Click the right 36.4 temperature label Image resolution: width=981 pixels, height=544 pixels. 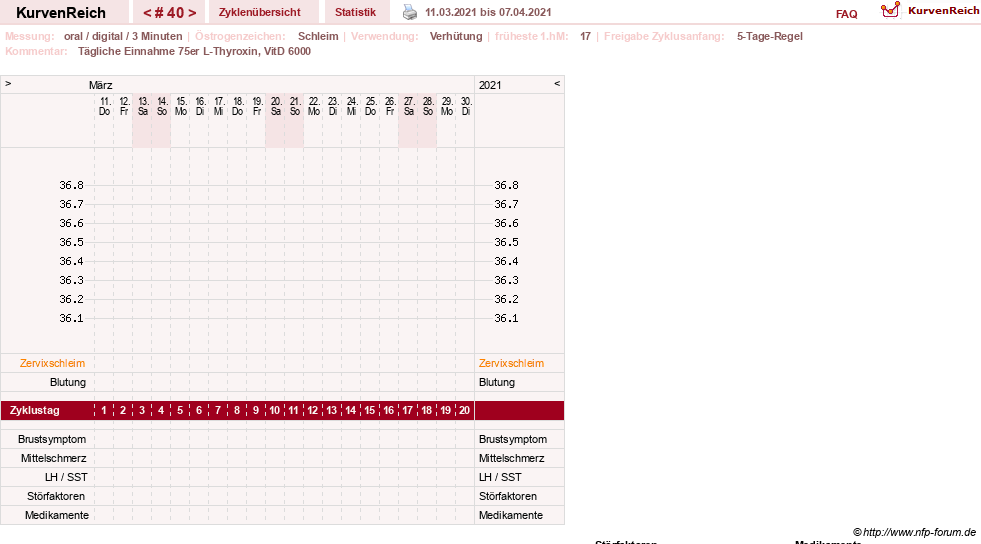(x=506, y=261)
